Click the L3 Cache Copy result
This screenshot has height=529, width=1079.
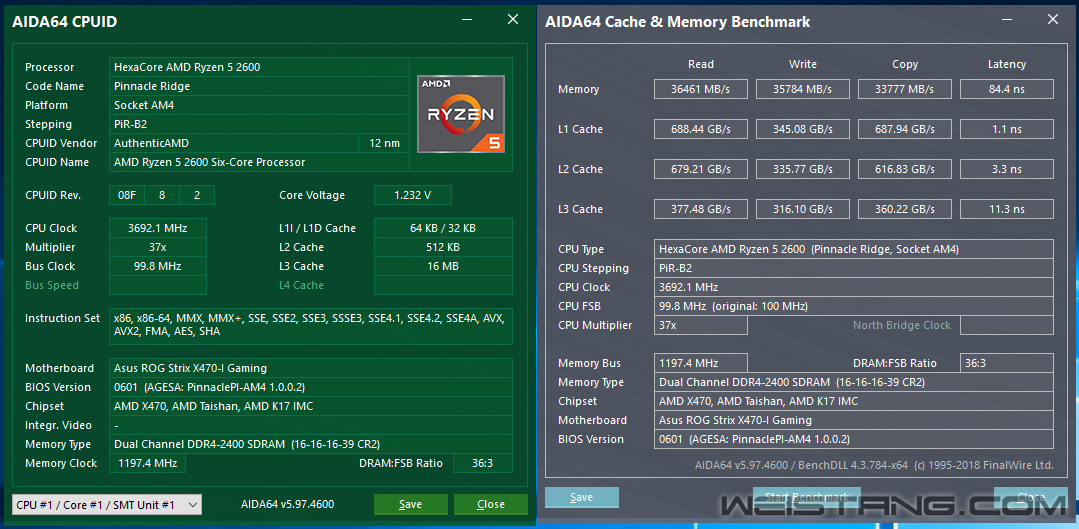click(x=905, y=209)
